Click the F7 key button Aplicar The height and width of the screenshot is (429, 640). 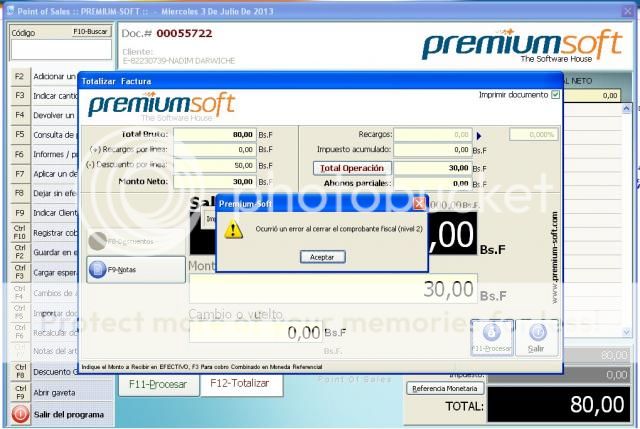(x=20, y=174)
